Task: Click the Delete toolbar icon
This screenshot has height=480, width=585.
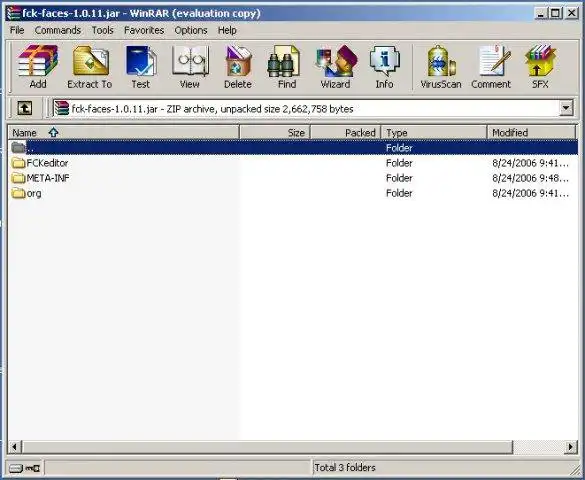Action: pos(238,66)
